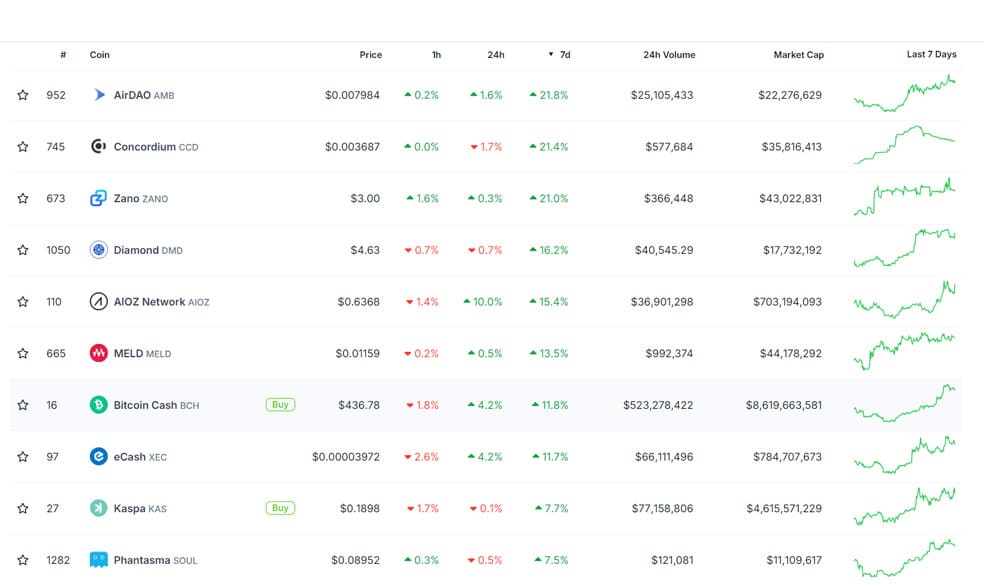Open AIOZ Network coin page
Image resolution: width=984 pixels, height=584 pixels.
click(x=161, y=302)
